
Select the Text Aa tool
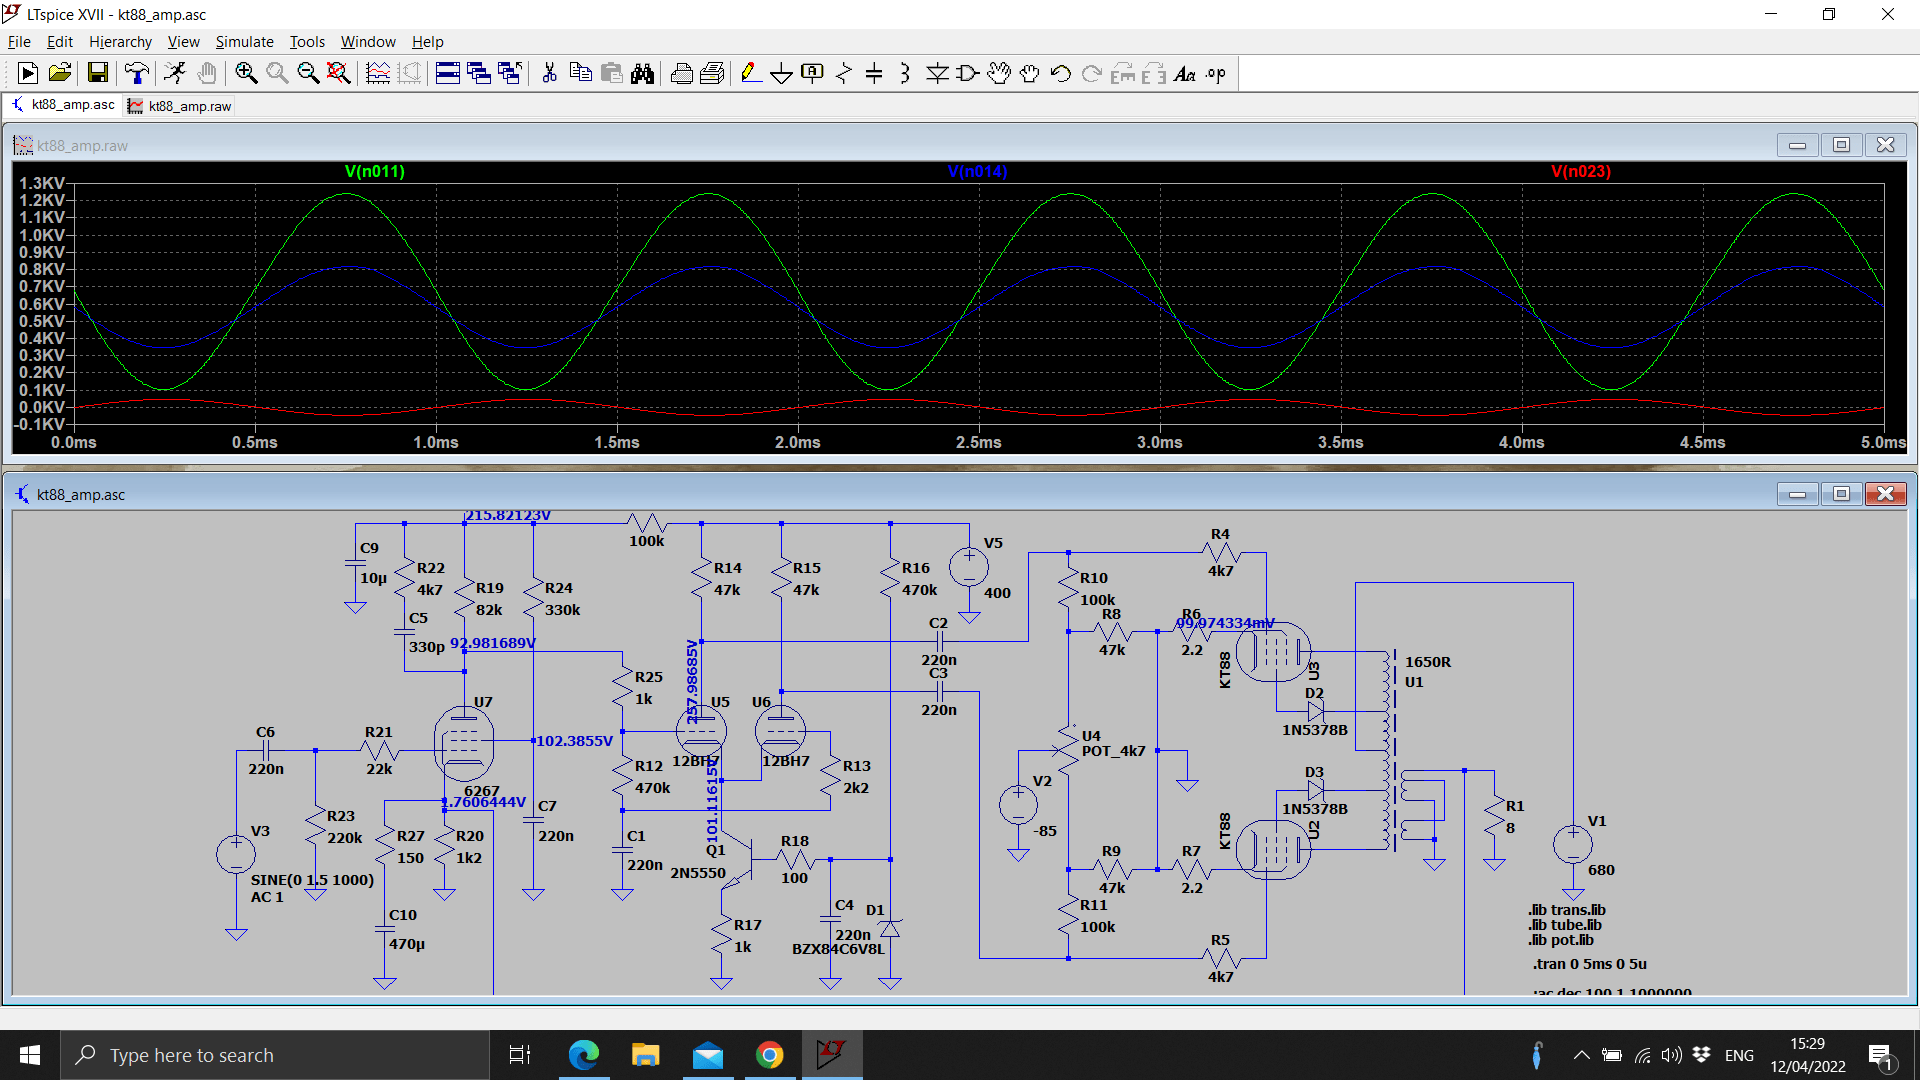click(1185, 73)
